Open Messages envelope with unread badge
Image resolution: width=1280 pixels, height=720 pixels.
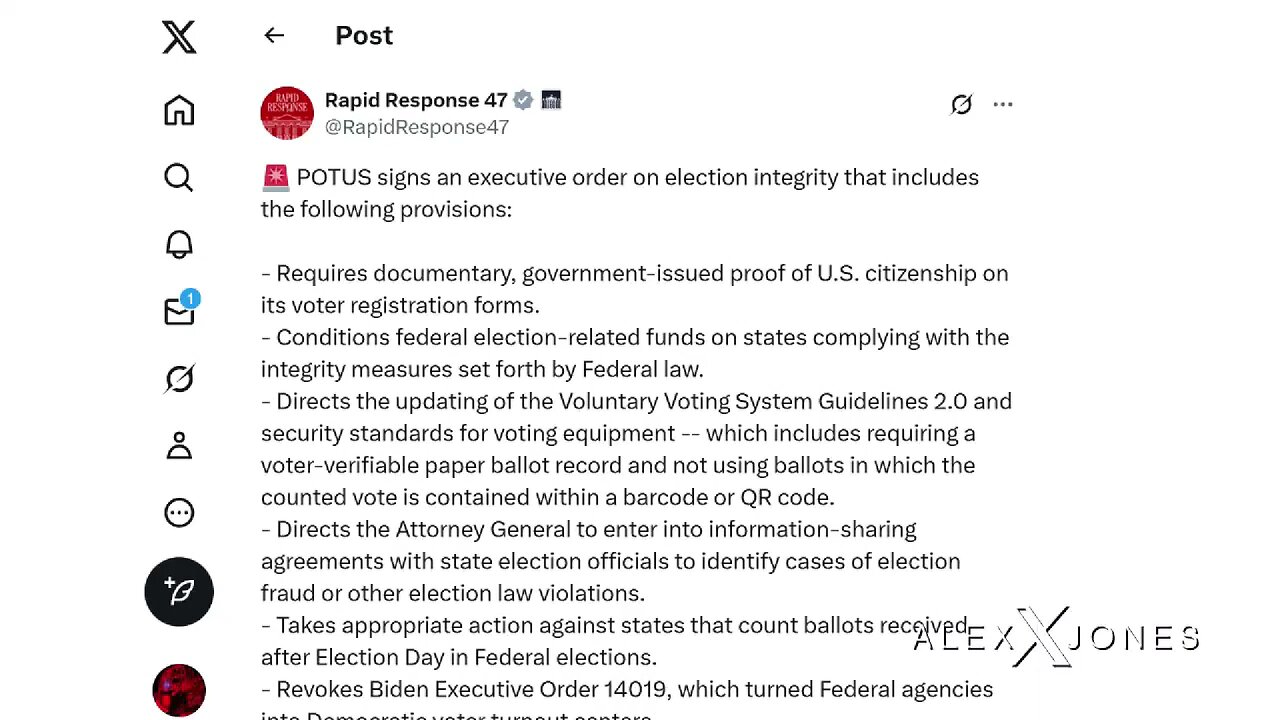click(180, 311)
